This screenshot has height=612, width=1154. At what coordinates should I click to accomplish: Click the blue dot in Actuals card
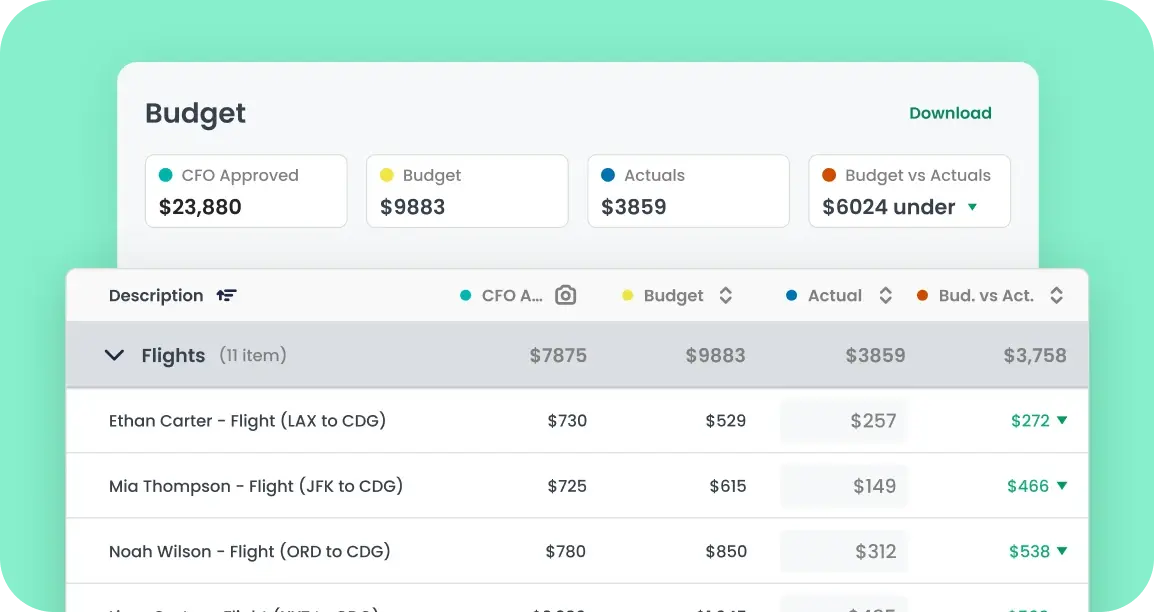(x=608, y=175)
